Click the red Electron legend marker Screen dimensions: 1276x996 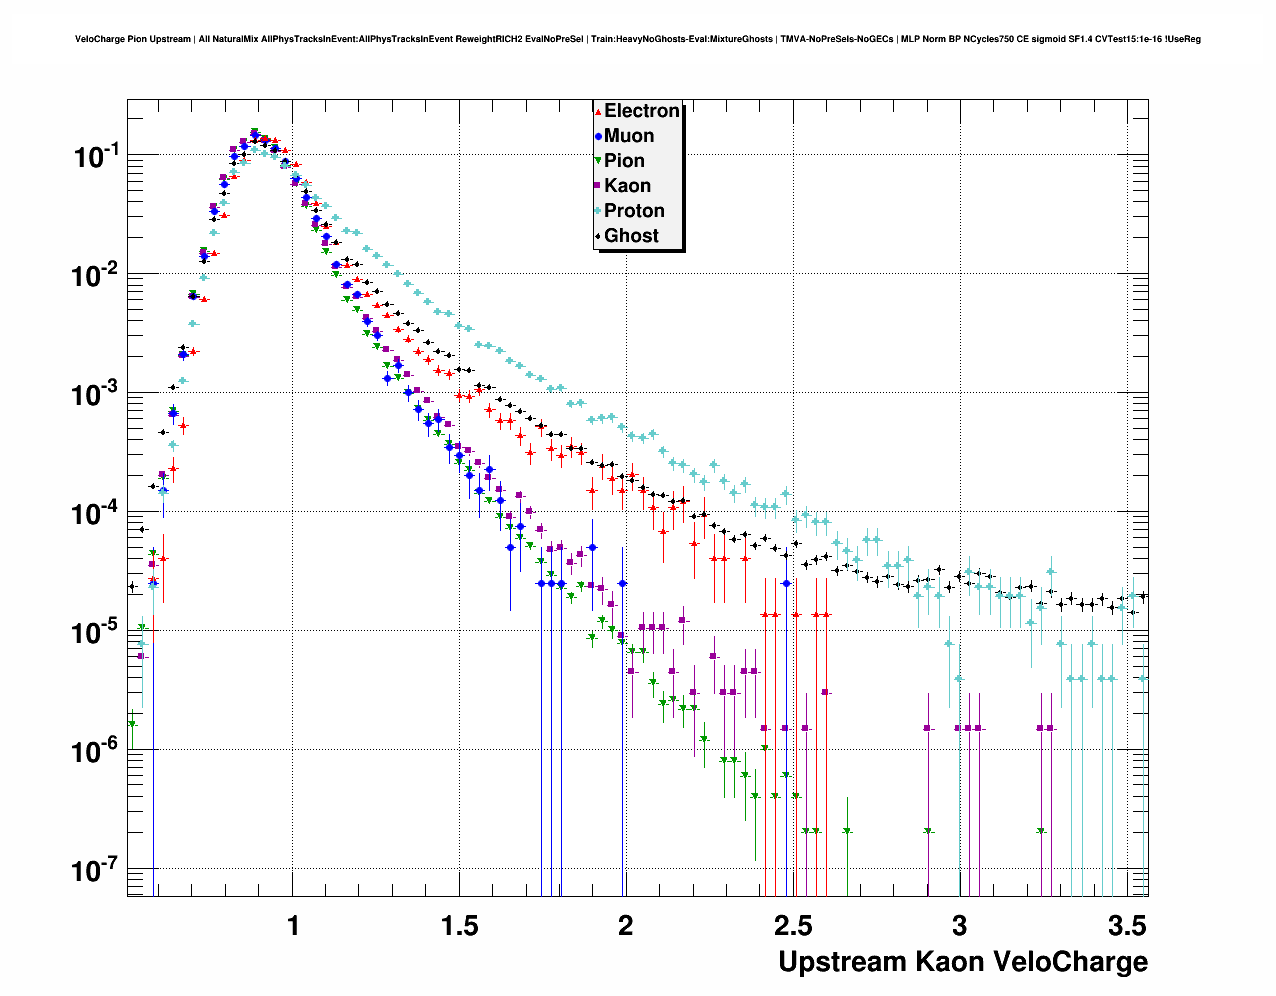pos(598,112)
